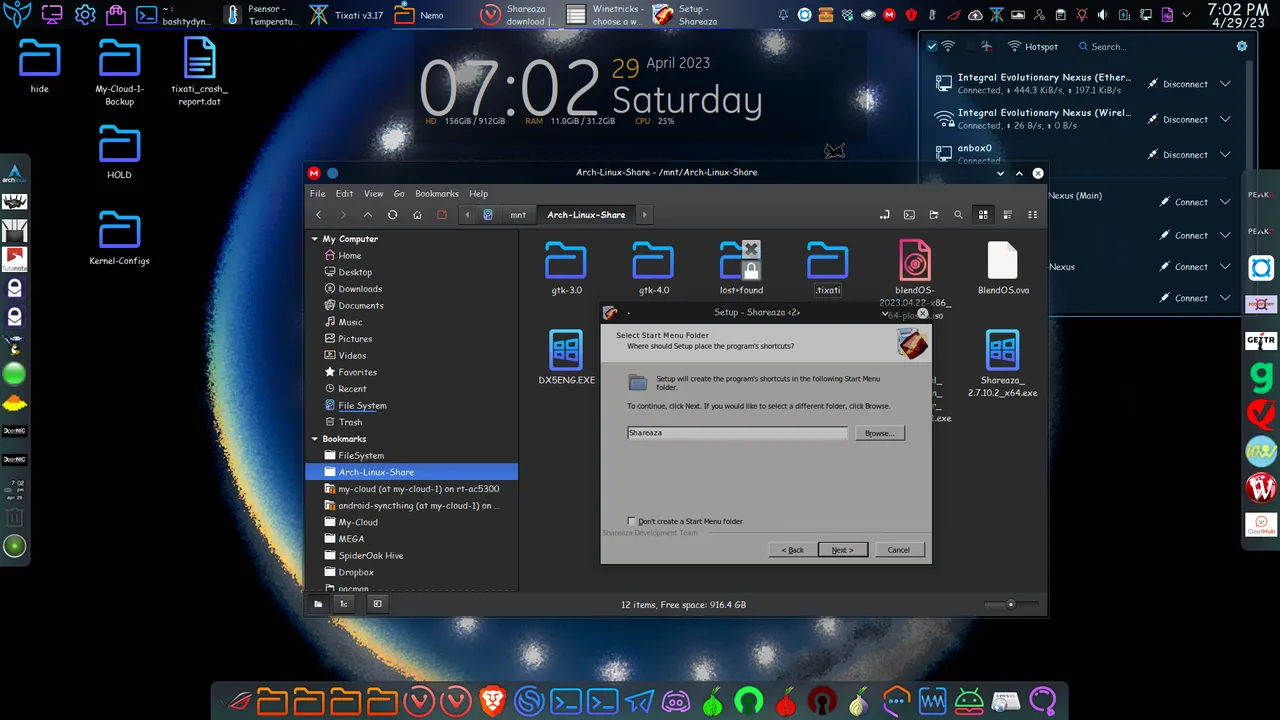Screen dimensions: 1280x720
Task: Click Next in Shareaza setup
Action: (842, 550)
